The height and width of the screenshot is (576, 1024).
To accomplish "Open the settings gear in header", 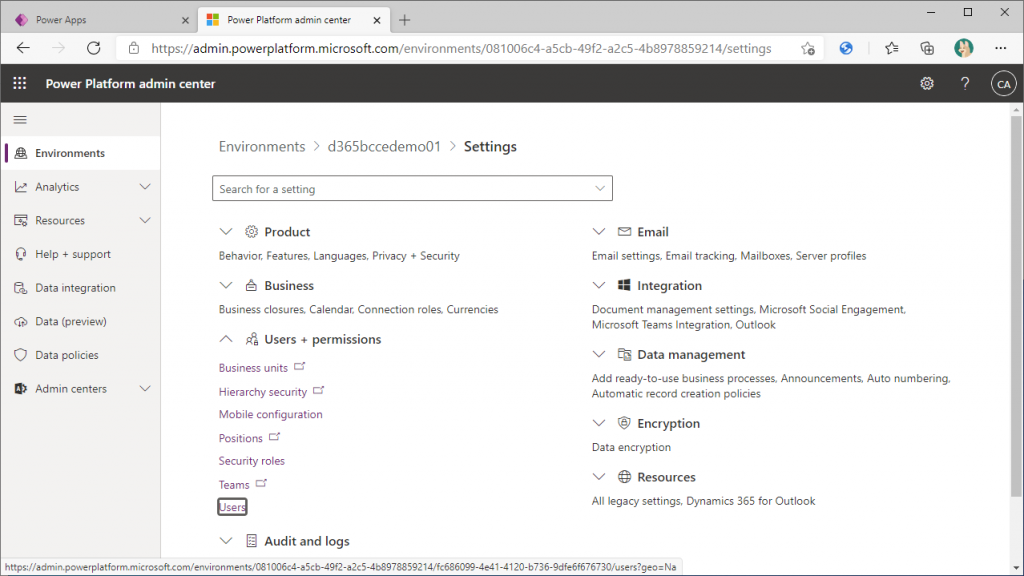I will point(927,84).
